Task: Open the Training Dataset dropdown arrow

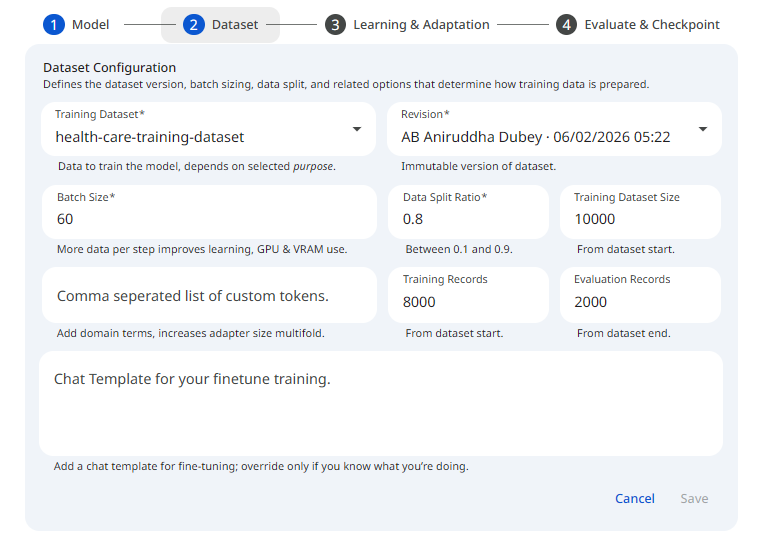Action: coord(357,129)
